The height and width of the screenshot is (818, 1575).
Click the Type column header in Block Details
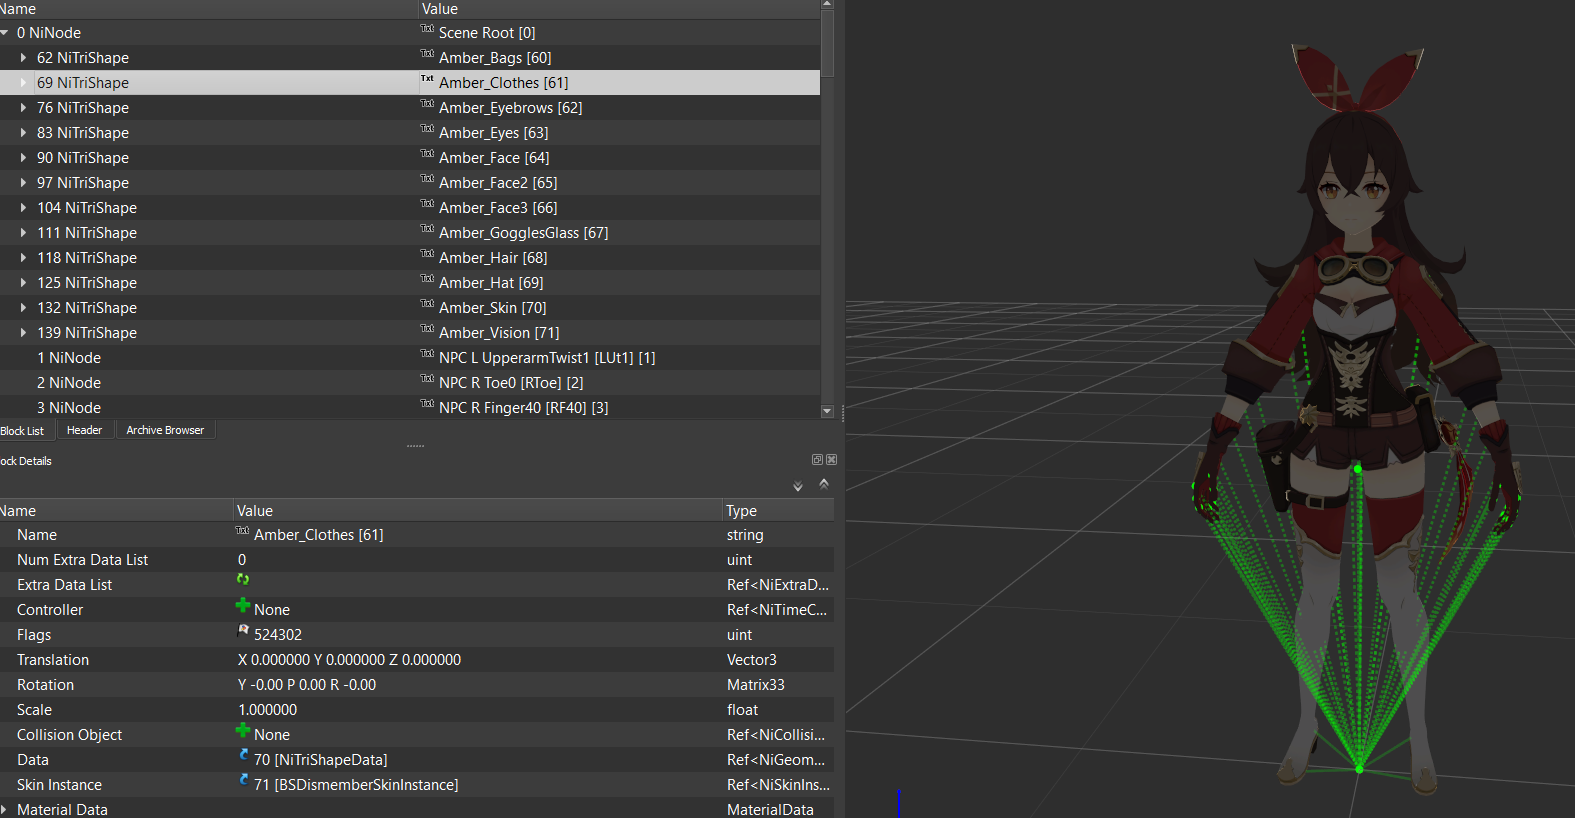(x=778, y=510)
